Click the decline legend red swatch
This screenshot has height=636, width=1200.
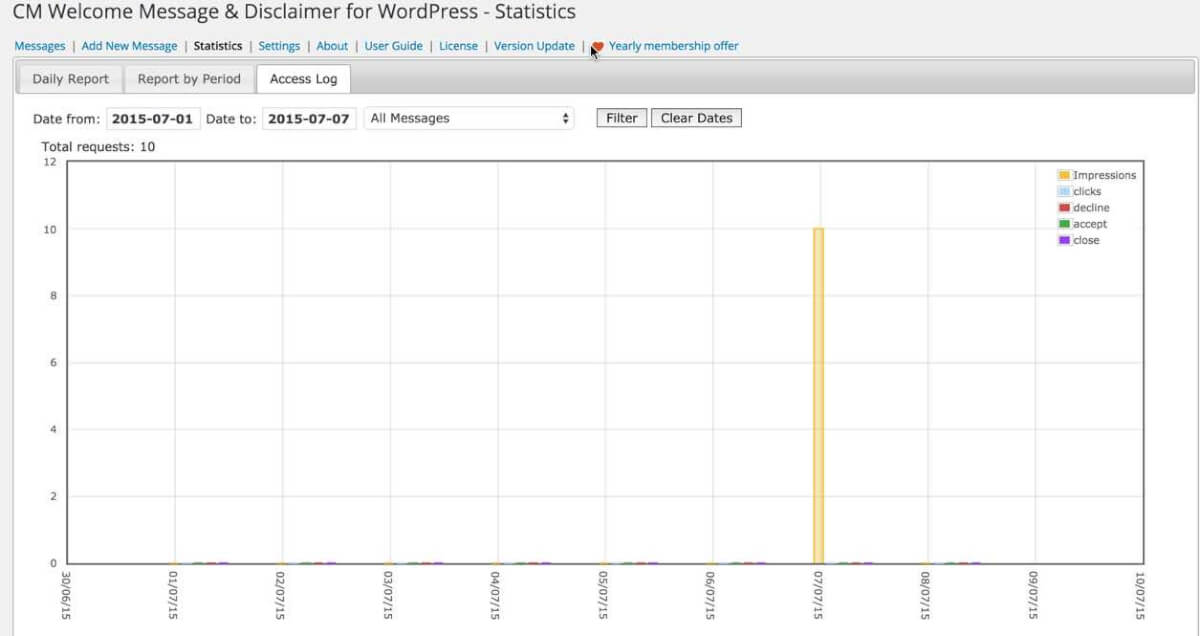(x=1064, y=208)
